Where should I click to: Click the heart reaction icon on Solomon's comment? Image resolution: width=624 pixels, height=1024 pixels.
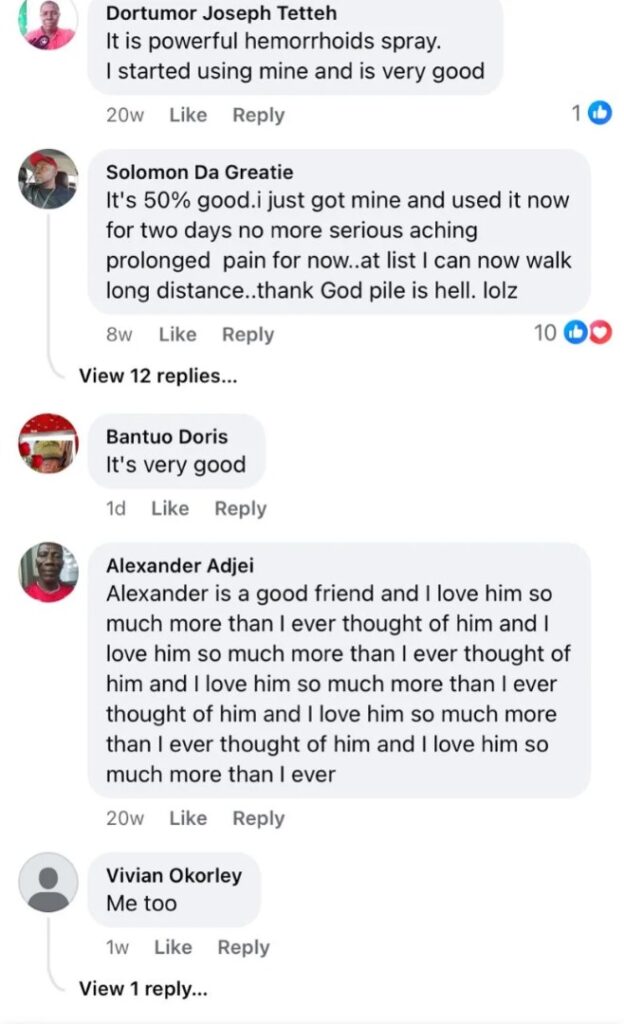(x=601, y=333)
